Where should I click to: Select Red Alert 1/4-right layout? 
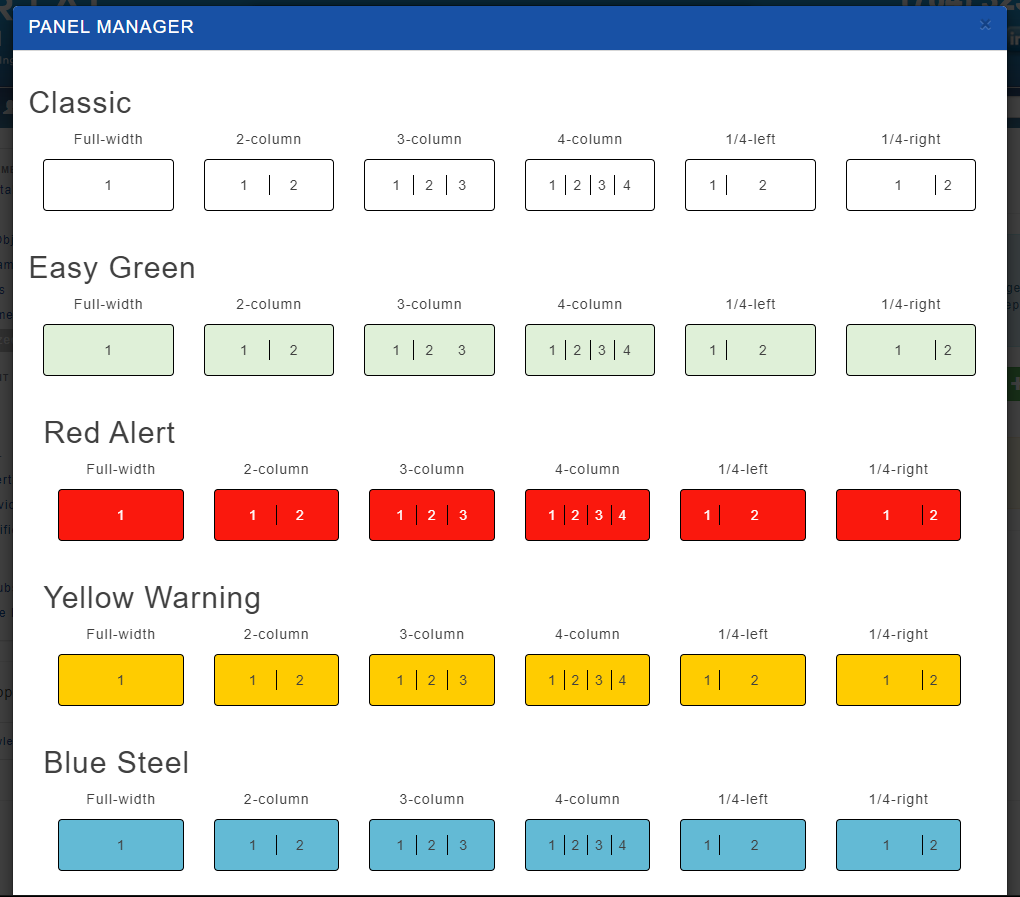898,515
